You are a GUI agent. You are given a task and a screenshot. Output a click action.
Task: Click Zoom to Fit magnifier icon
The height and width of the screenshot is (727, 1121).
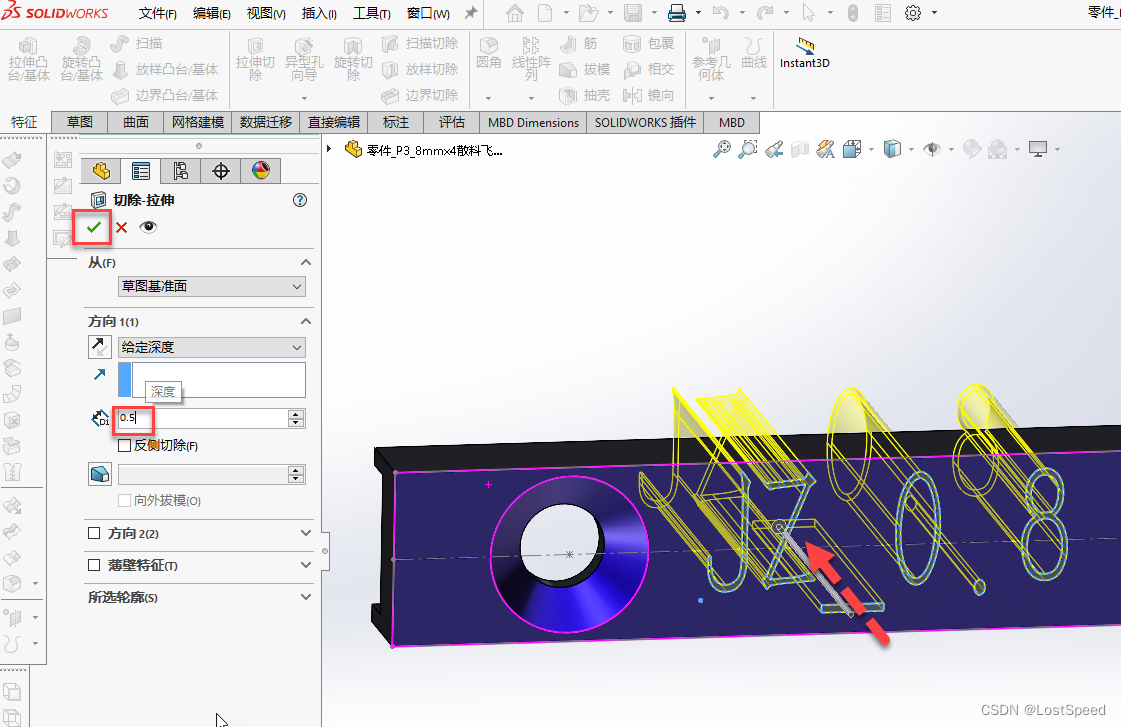[722, 149]
